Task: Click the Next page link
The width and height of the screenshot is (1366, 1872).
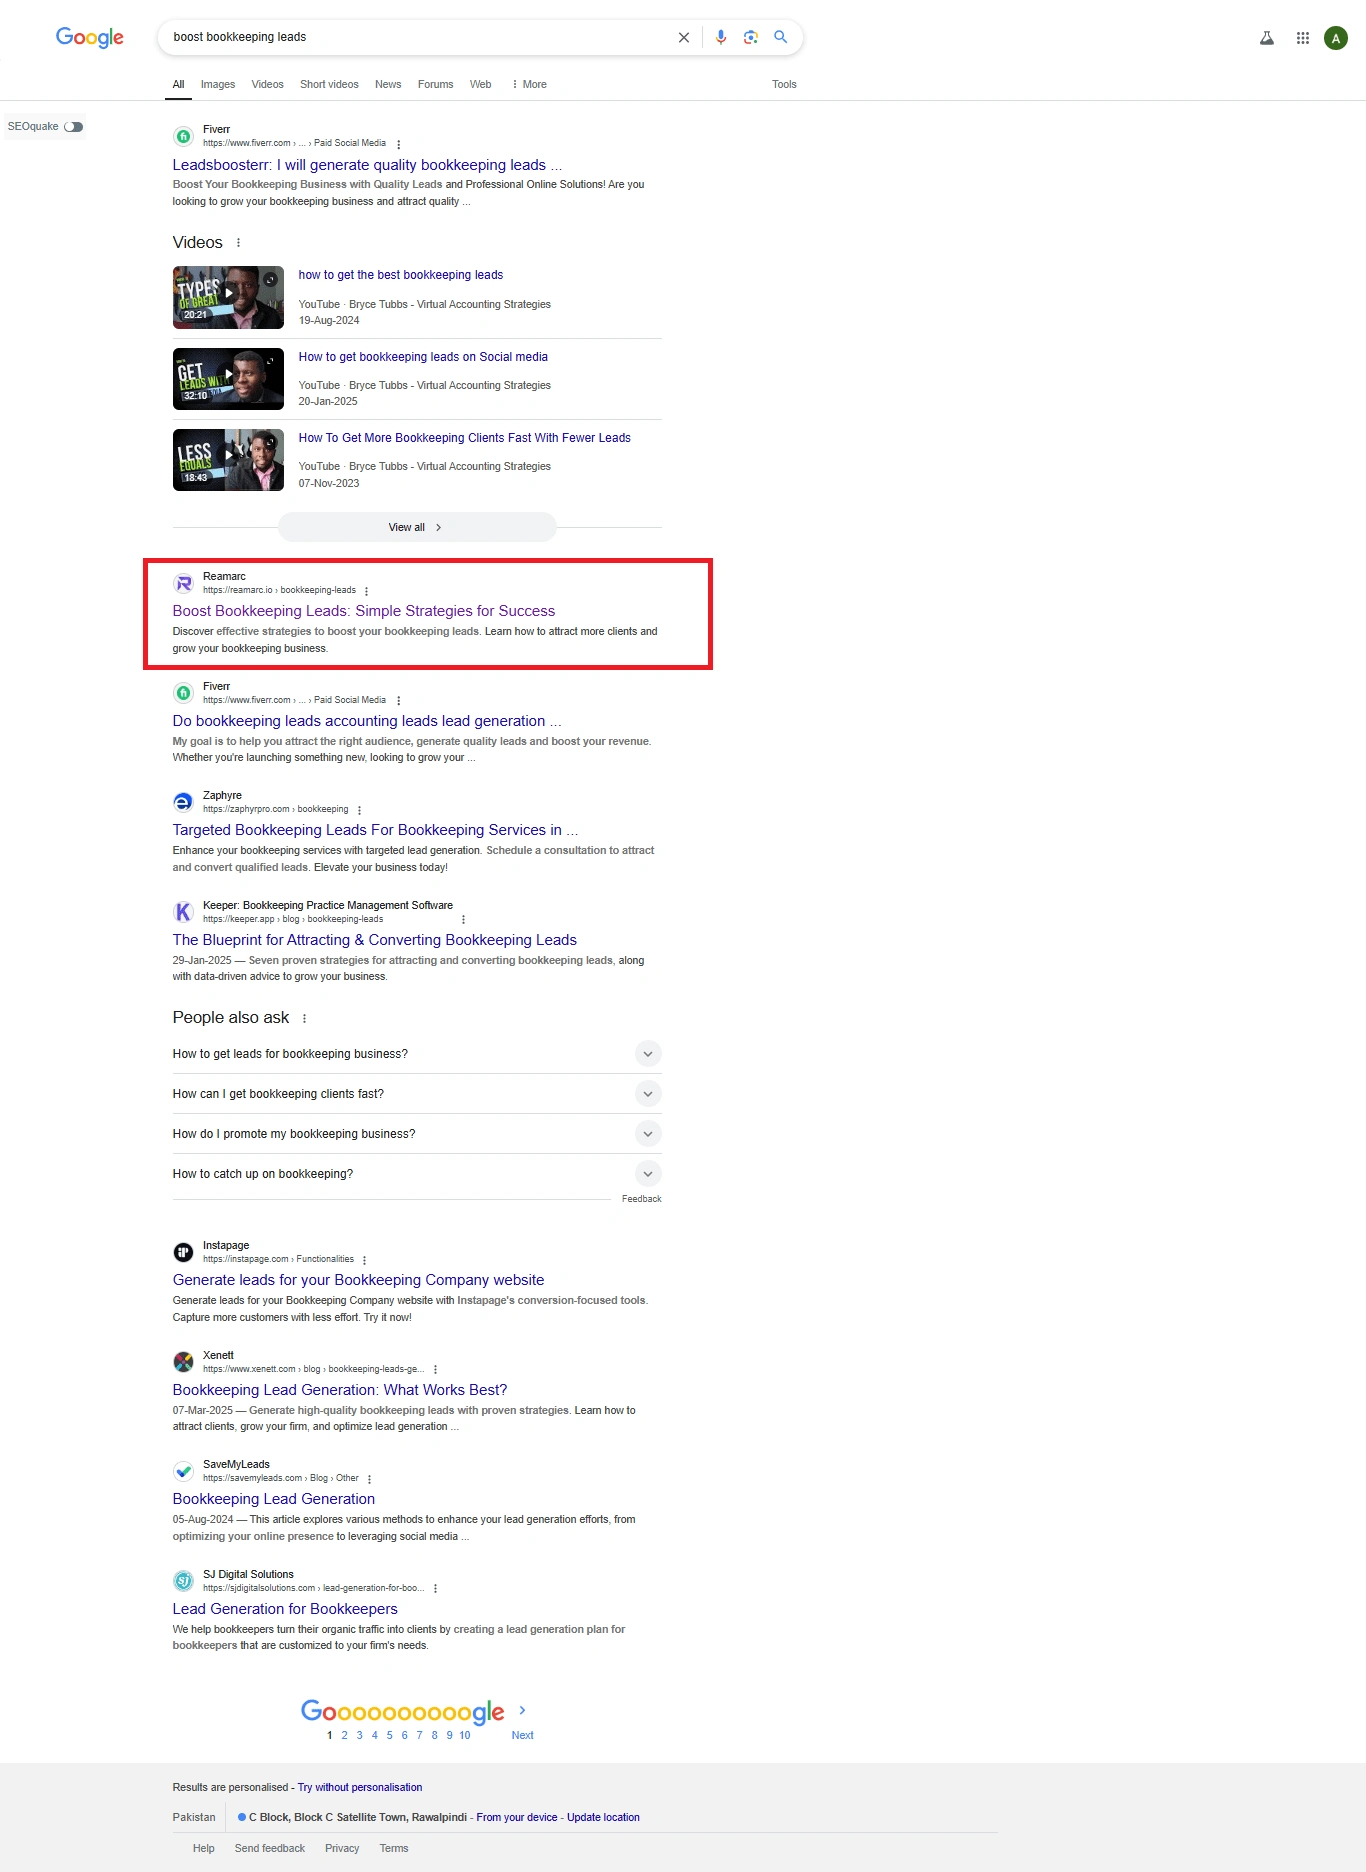Action: 522,1736
